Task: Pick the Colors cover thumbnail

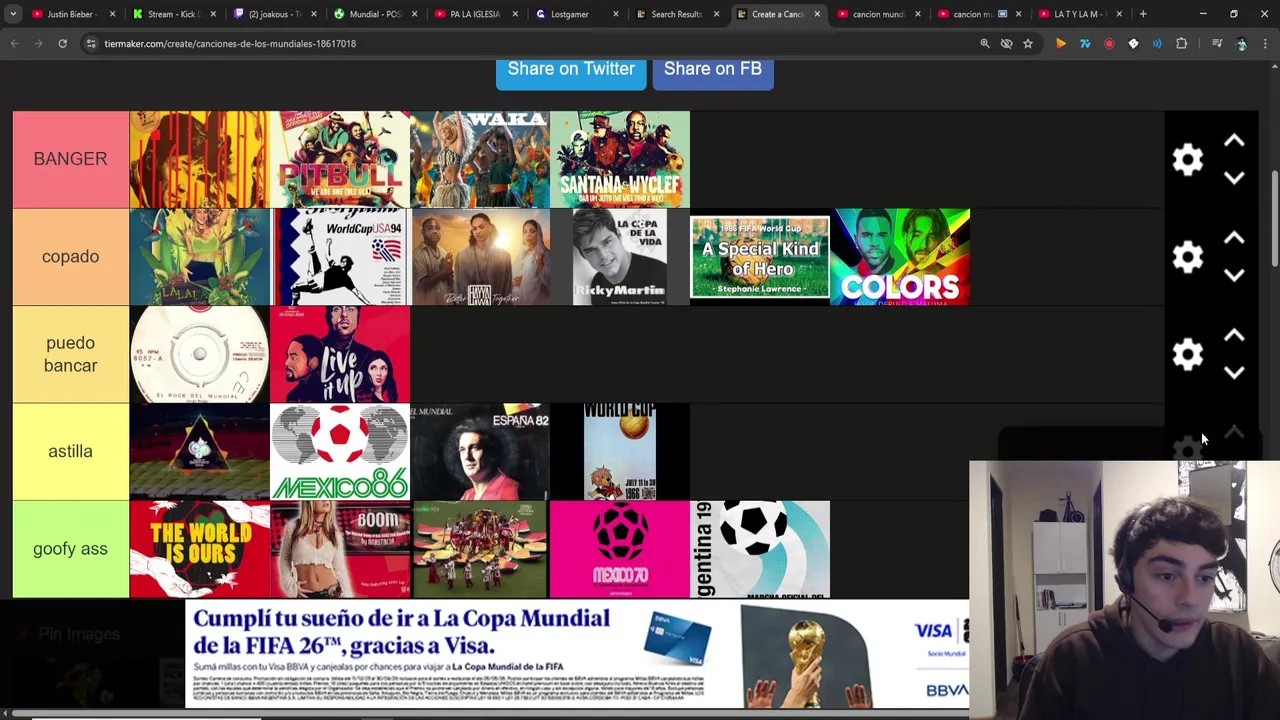Action: pyautogui.click(x=900, y=257)
